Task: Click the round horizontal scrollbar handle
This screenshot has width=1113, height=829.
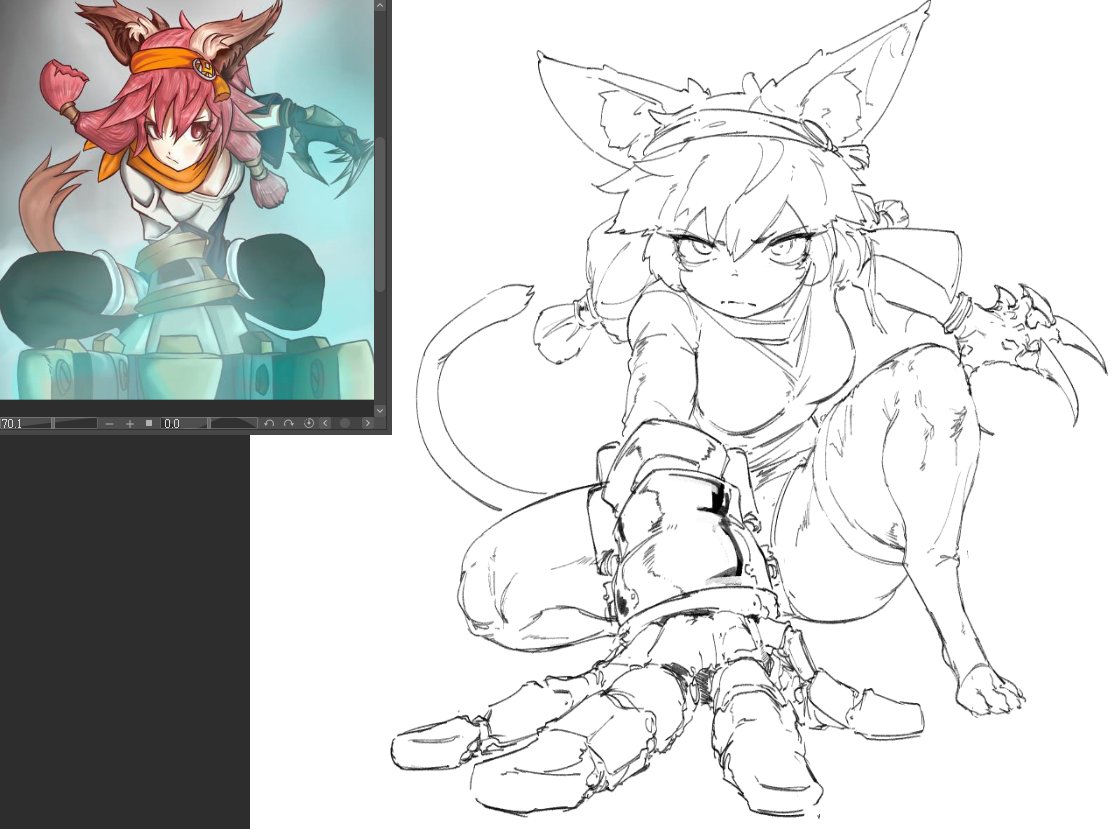Action: pos(346,423)
